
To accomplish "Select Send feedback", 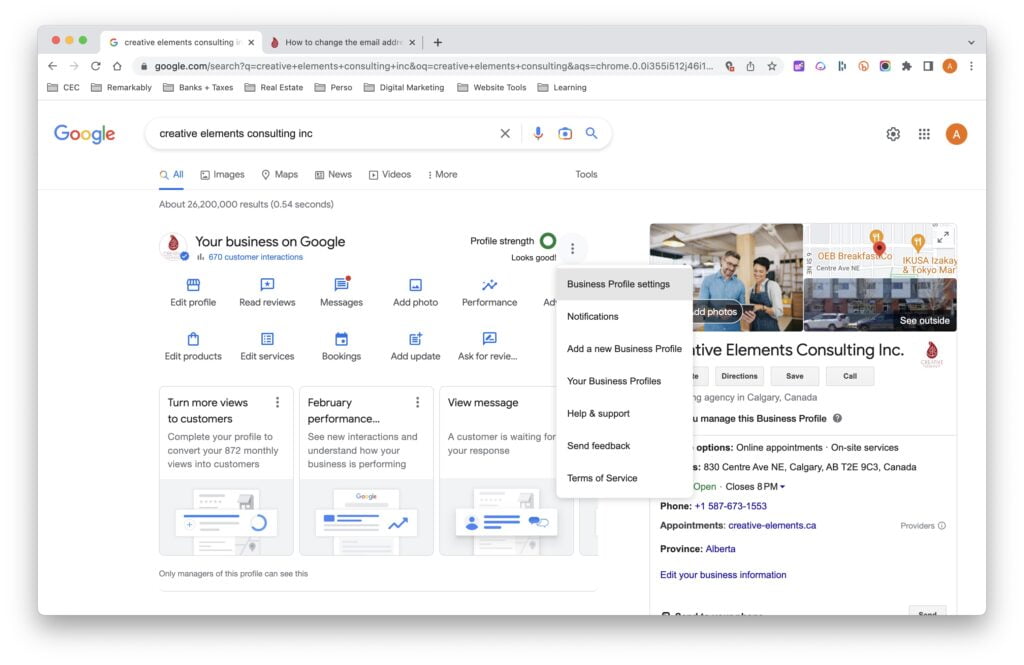I will tap(624, 446).
